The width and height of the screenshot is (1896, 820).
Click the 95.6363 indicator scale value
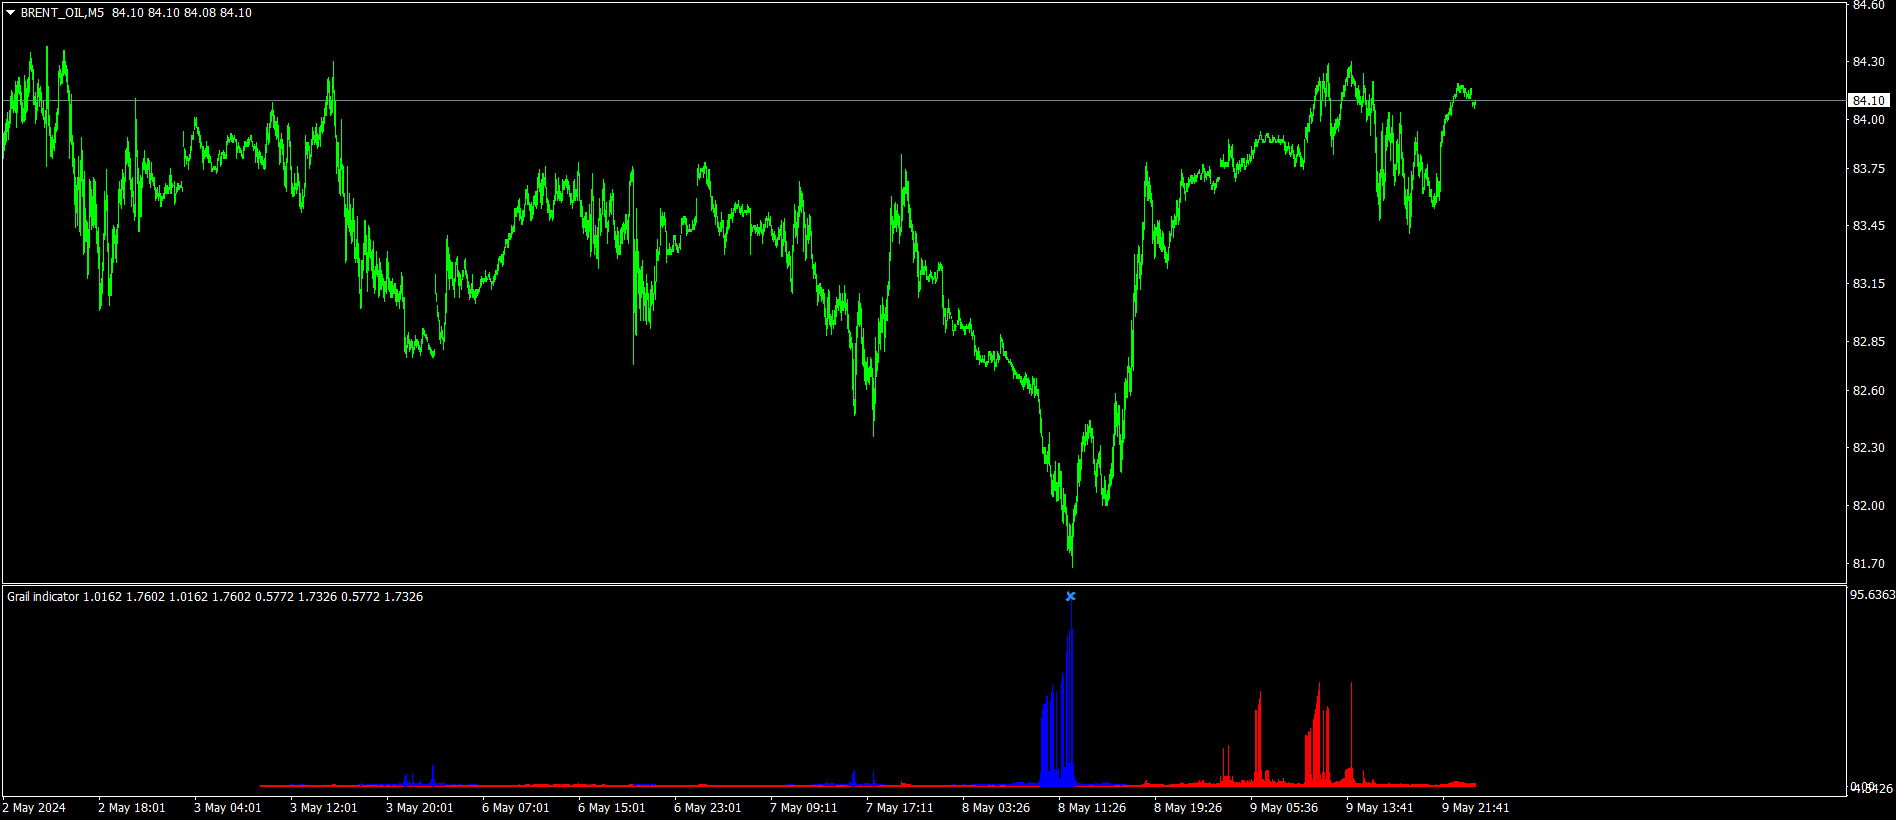1872,595
